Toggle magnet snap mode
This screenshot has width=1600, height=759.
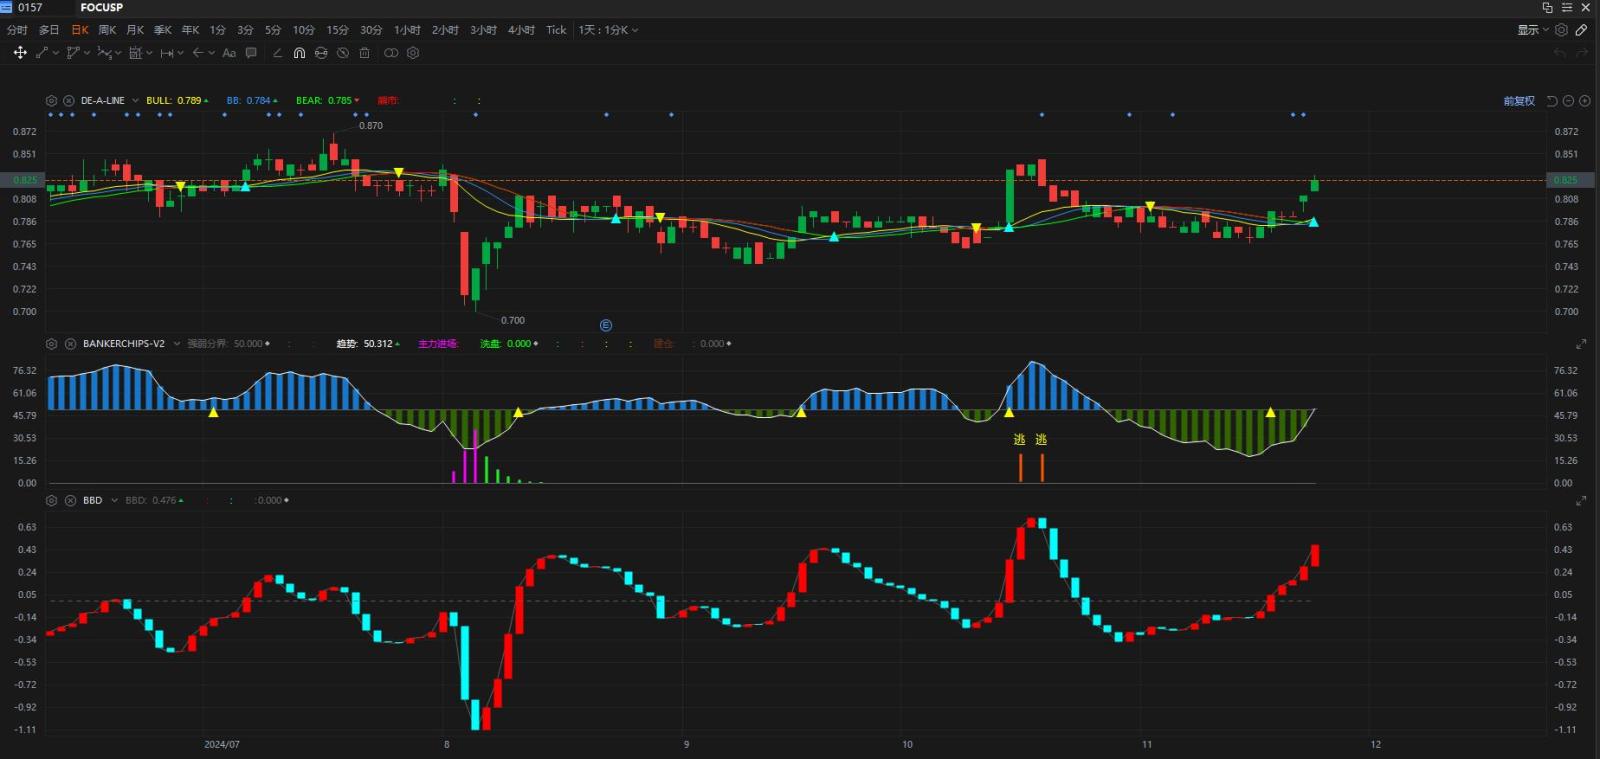[299, 53]
